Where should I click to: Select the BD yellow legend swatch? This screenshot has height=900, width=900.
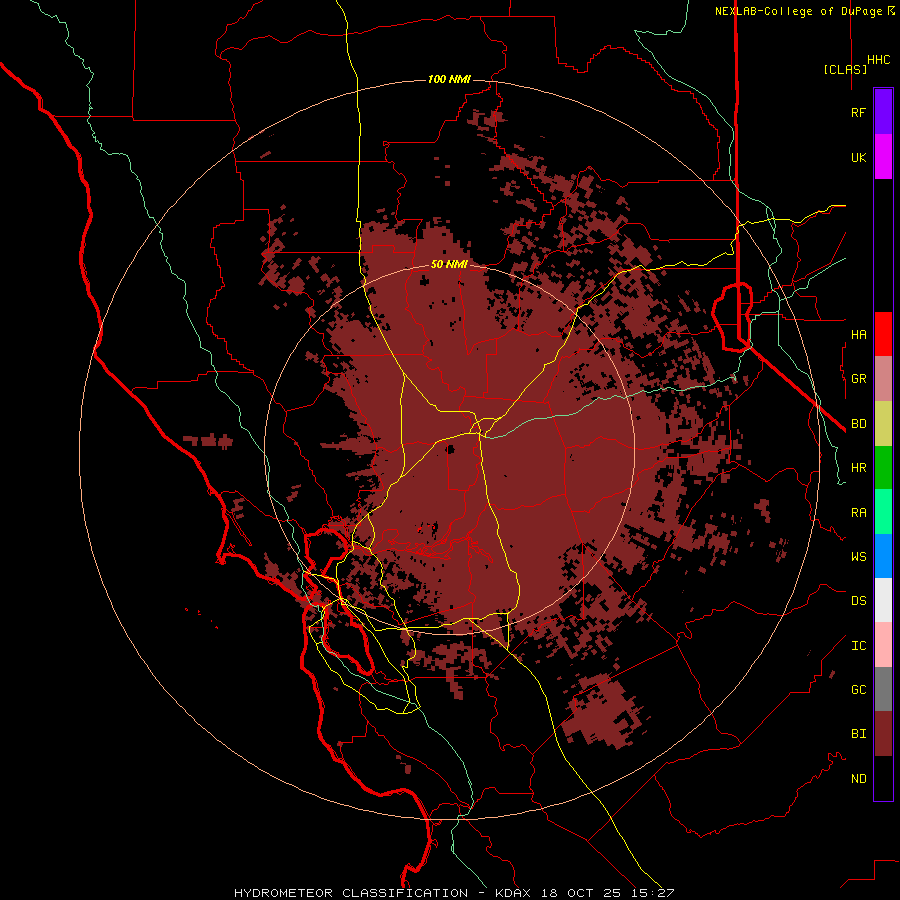(x=883, y=424)
